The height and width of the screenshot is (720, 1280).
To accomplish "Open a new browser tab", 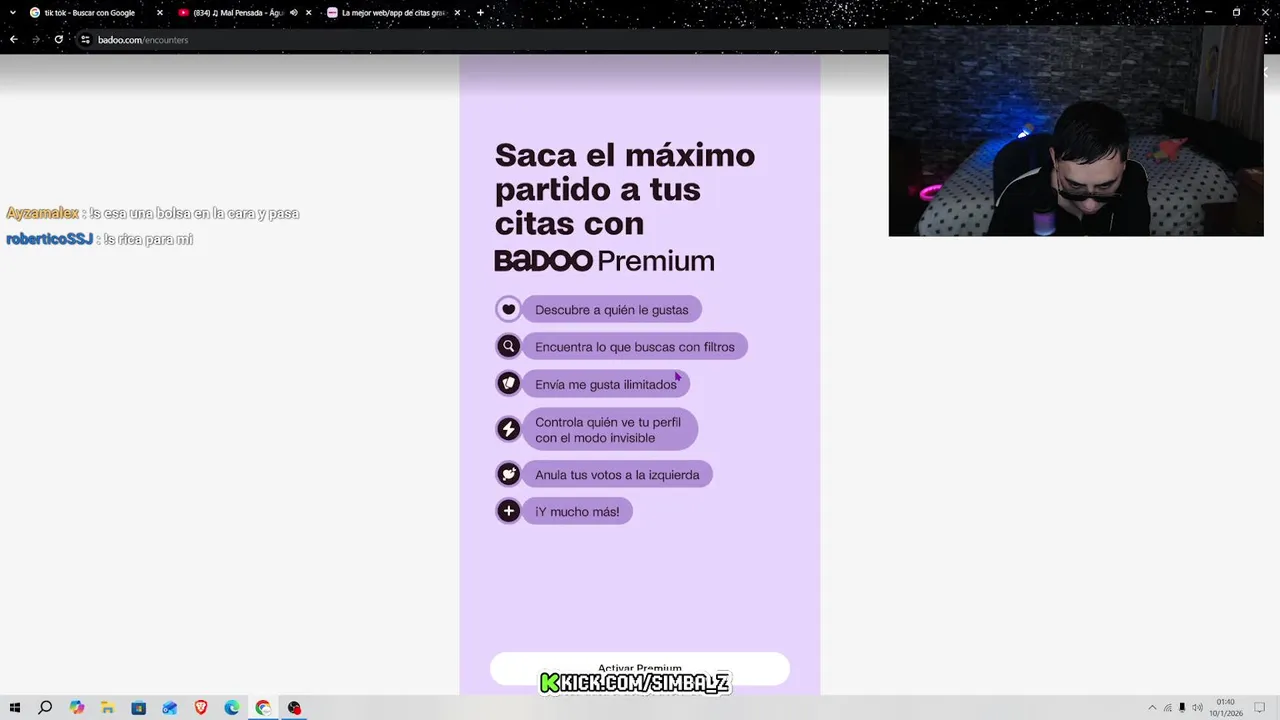I will (x=480, y=13).
